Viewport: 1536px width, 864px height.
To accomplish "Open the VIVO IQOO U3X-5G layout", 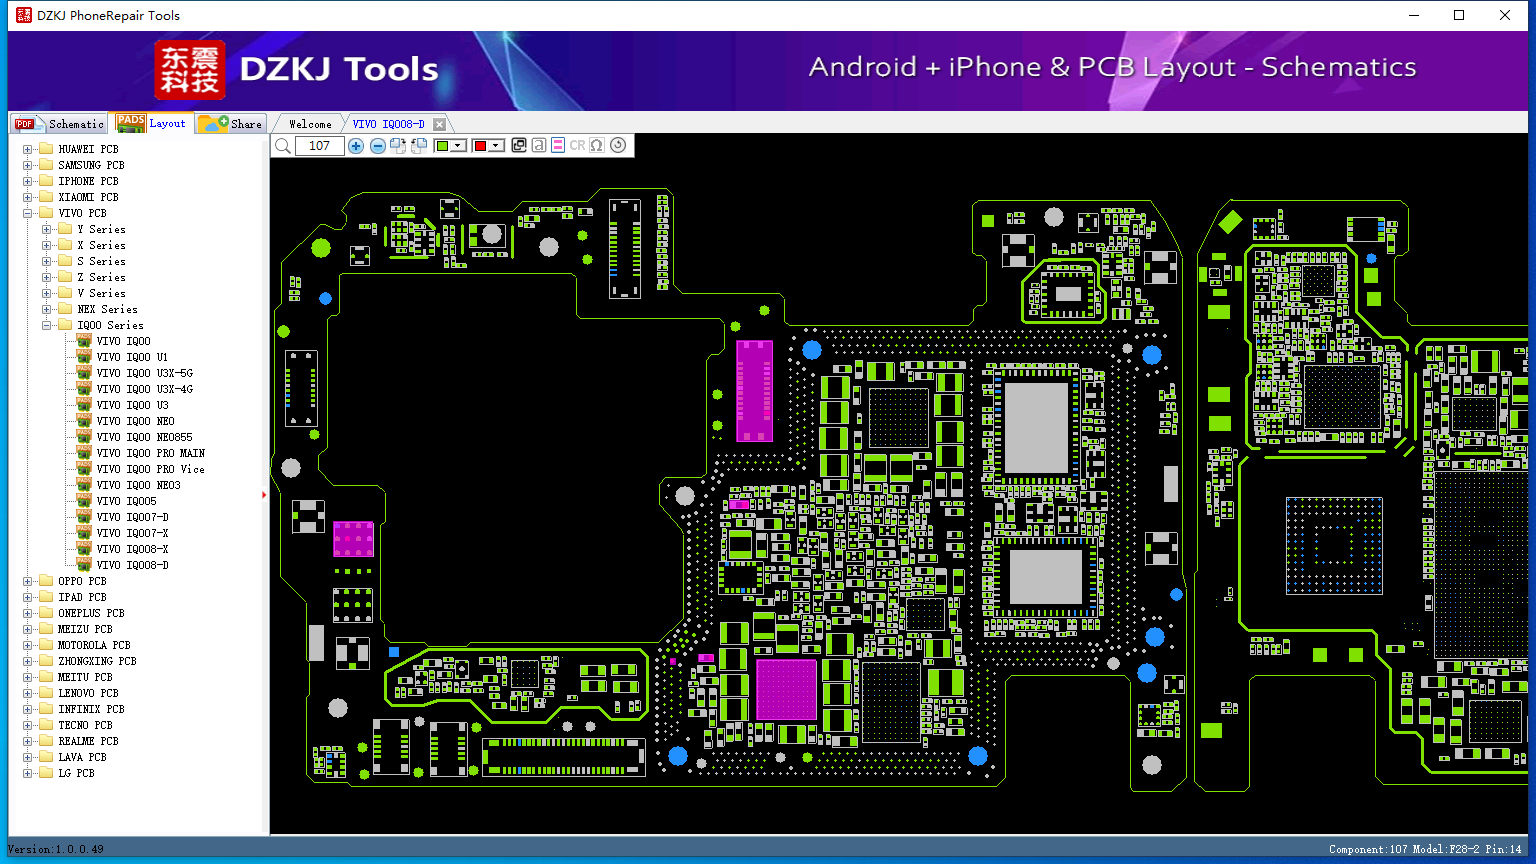I will (145, 373).
